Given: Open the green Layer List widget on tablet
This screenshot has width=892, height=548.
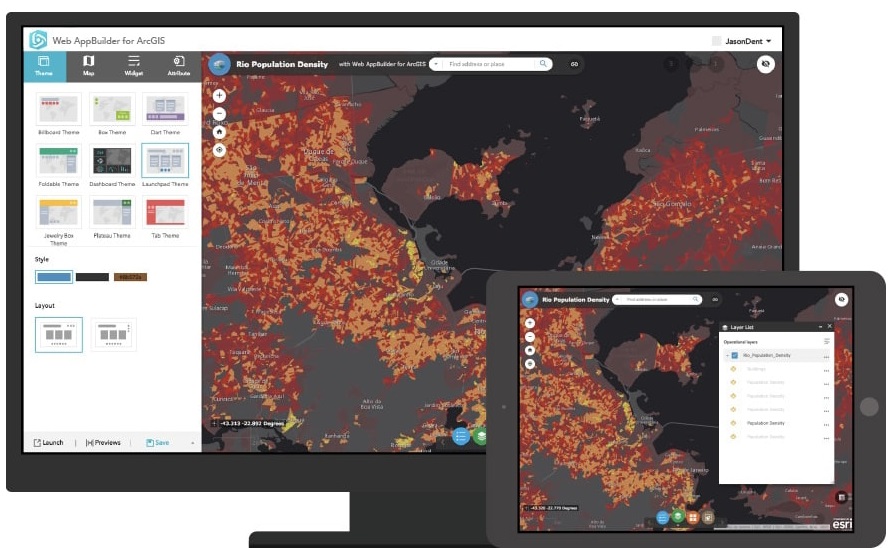Looking at the screenshot, I should coord(678,517).
